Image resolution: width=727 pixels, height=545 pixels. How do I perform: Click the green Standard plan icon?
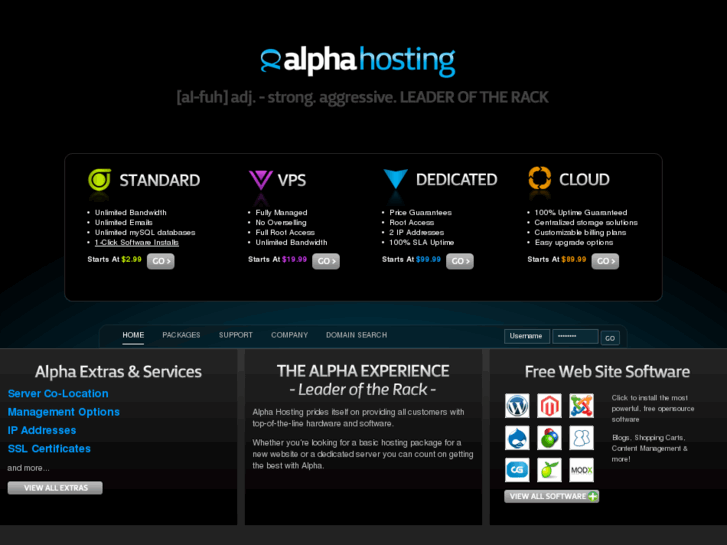pos(100,180)
